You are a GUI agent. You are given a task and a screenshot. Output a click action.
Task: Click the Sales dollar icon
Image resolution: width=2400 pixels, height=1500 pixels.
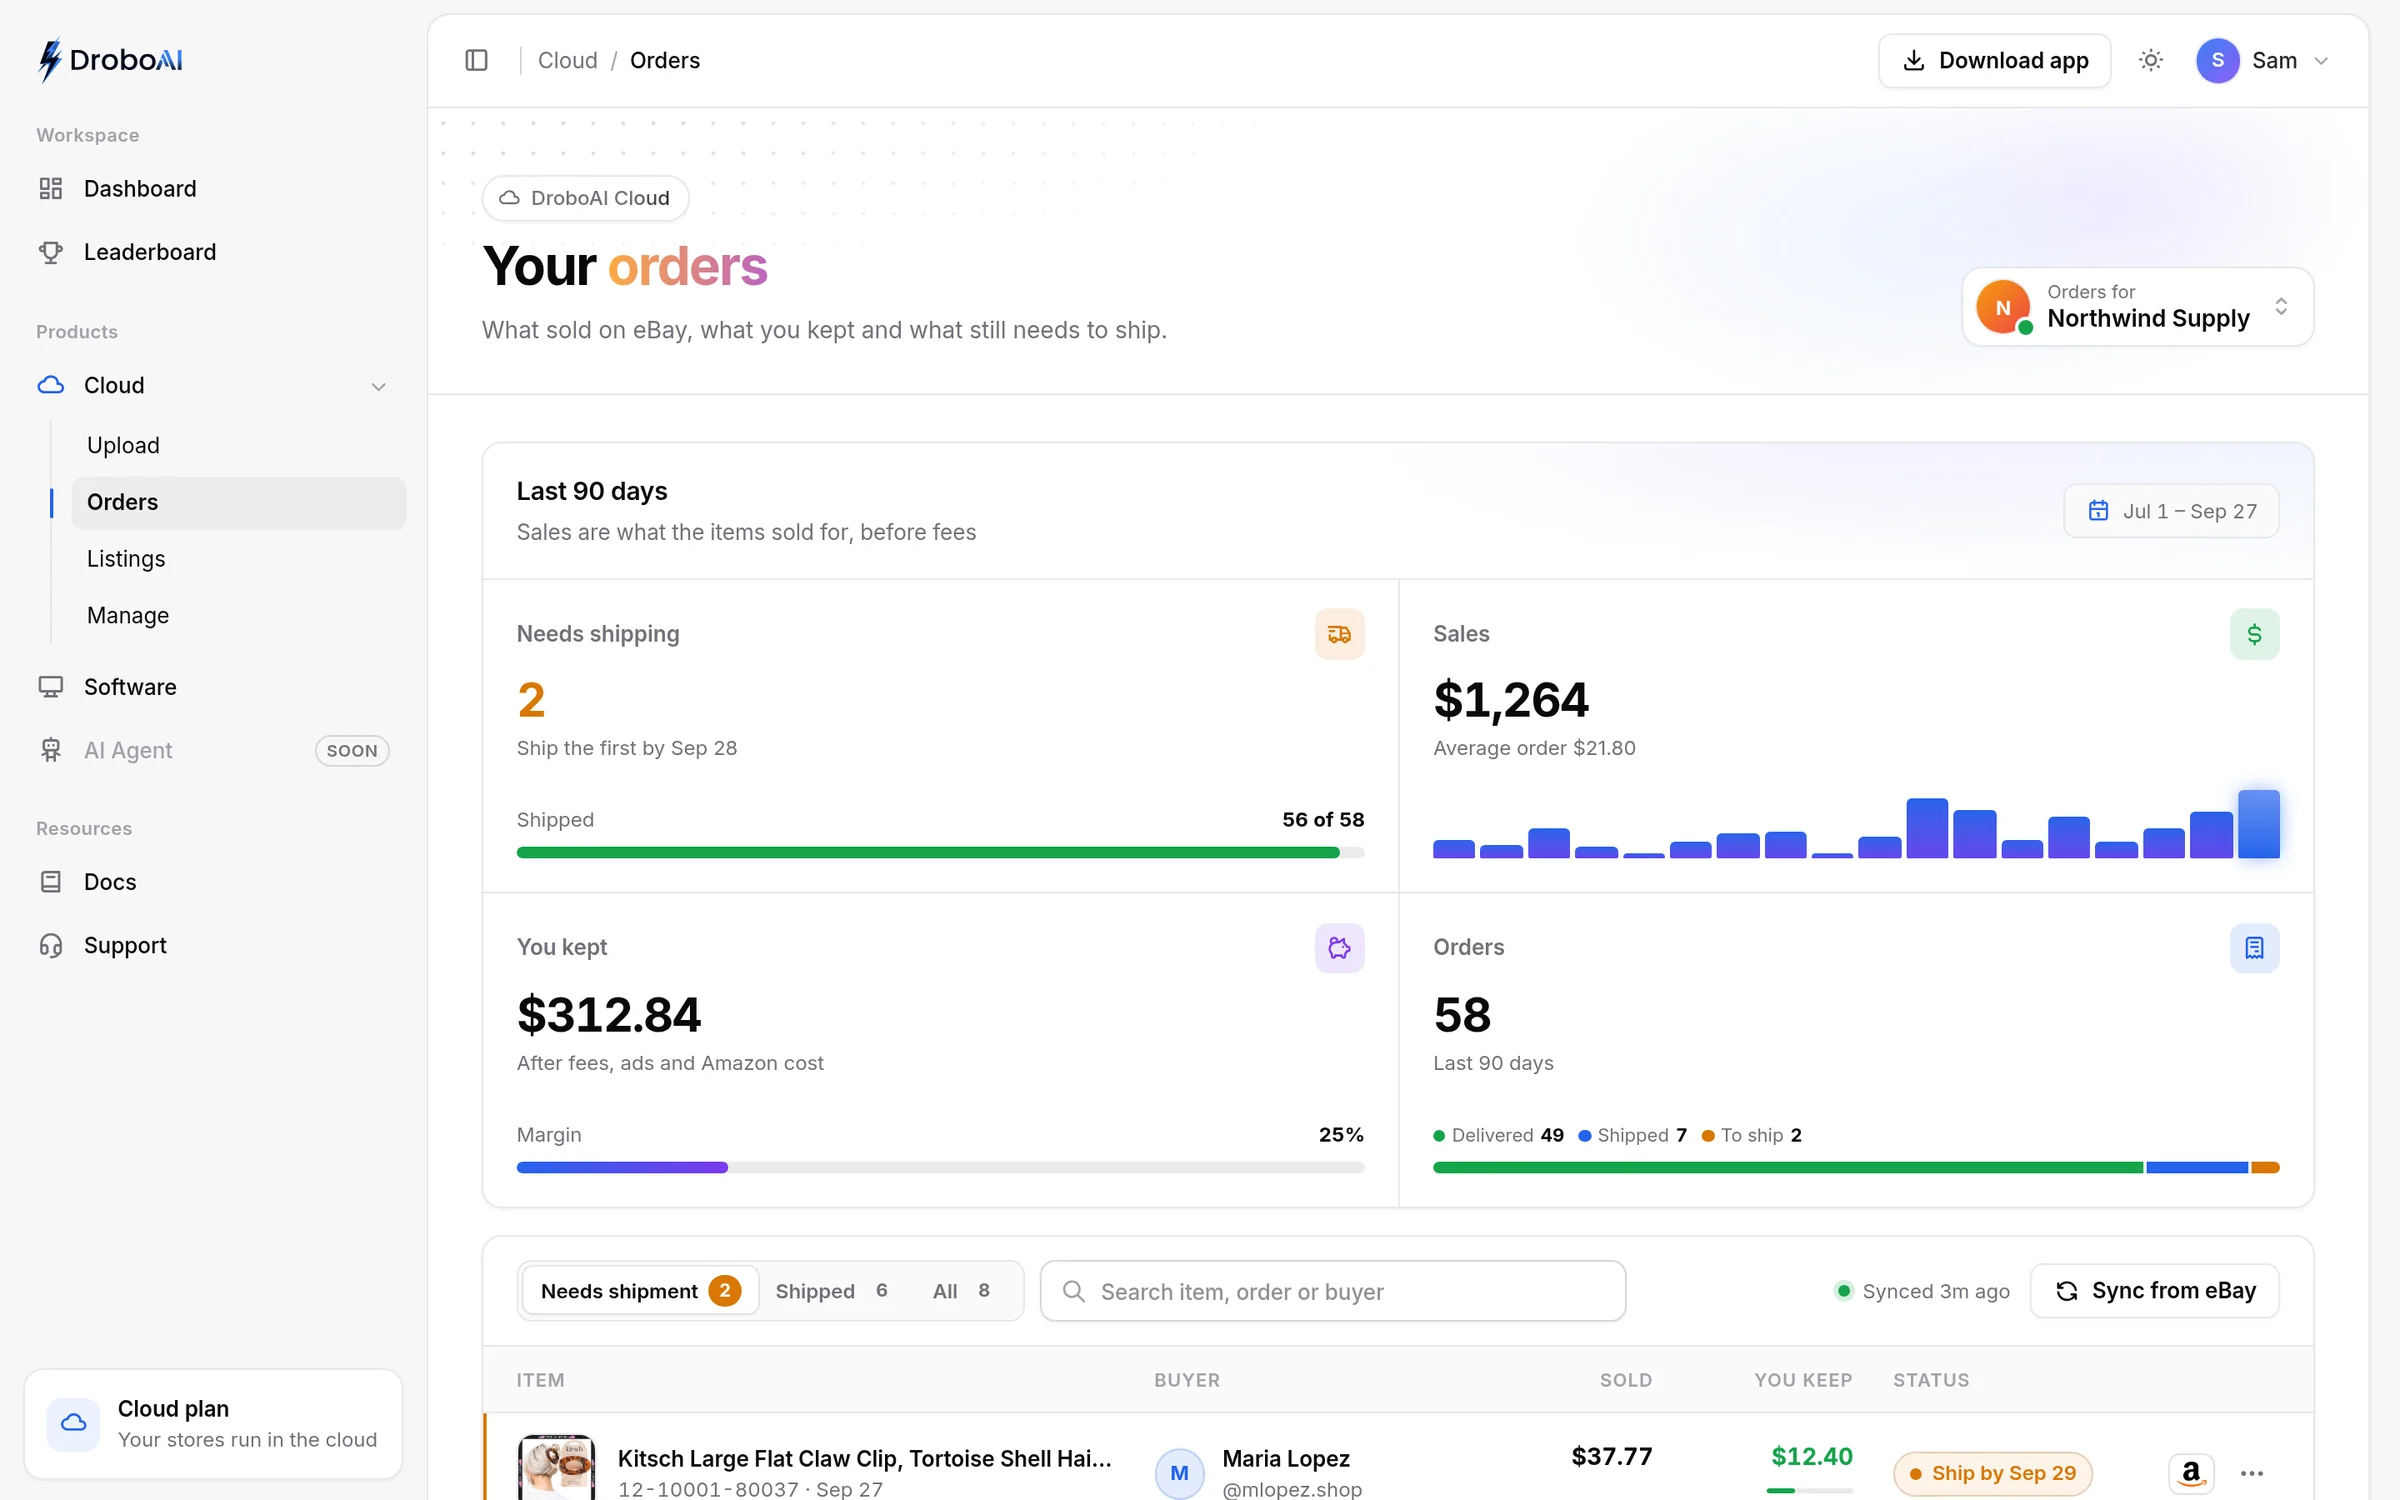coord(2254,634)
